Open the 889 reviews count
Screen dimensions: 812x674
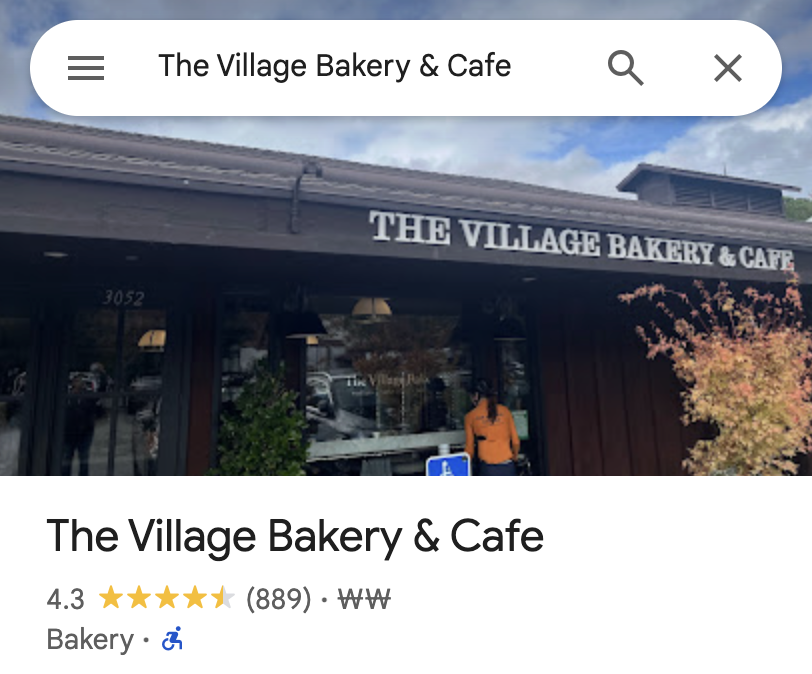[x=279, y=599]
